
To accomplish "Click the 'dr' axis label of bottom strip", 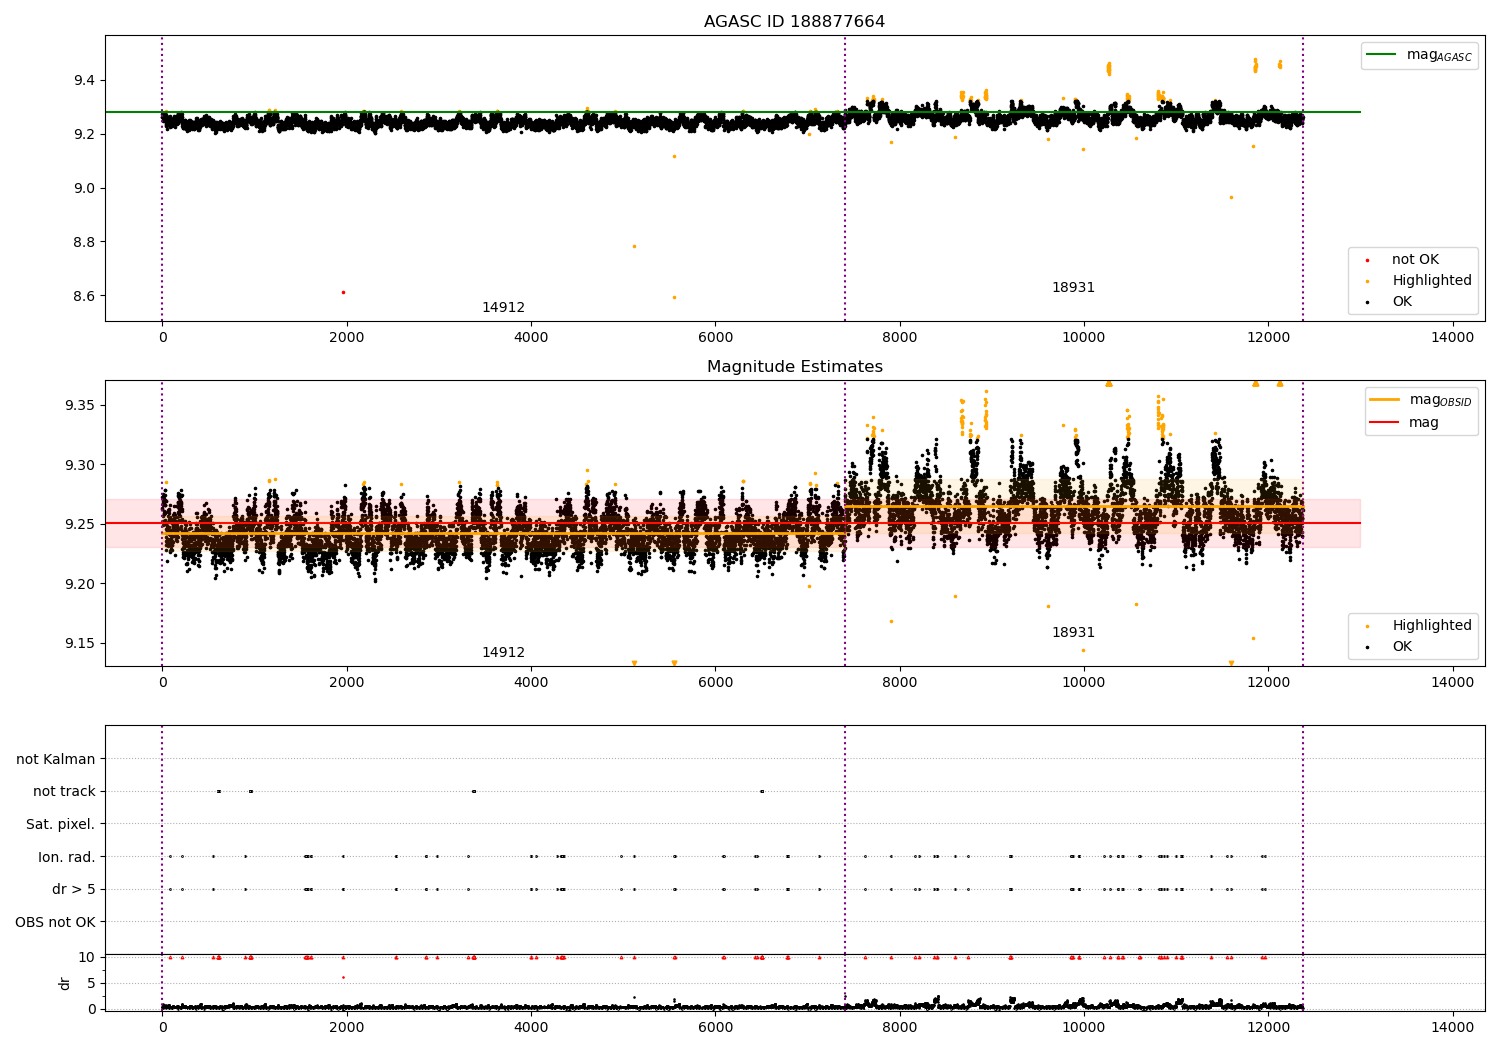I will tap(65, 983).
